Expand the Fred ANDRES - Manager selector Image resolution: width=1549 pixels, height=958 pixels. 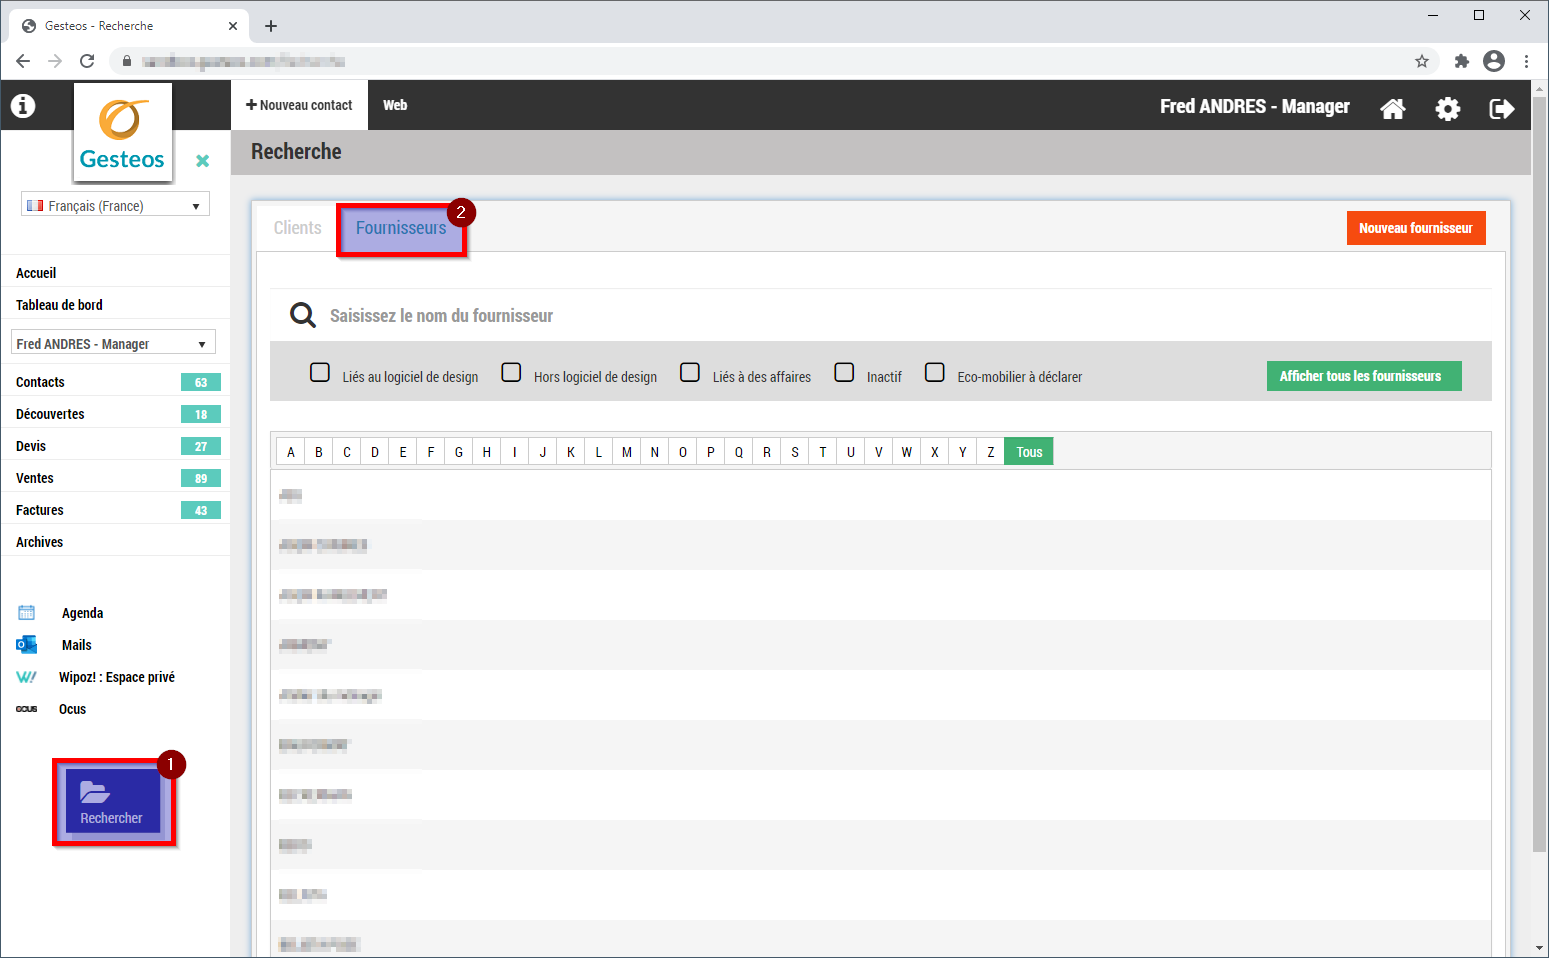(113, 343)
